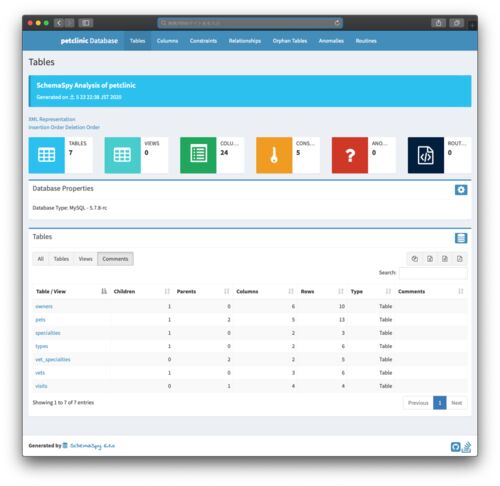This screenshot has height=486, width=500.
Task: Click the teal Views grid icon tile
Action: tap(122, 155)
